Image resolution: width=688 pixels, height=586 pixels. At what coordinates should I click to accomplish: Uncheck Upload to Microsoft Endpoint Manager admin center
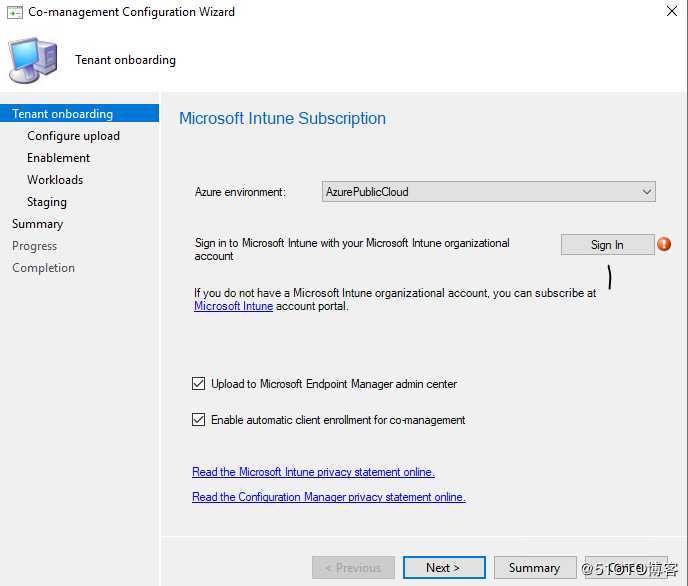198,384
